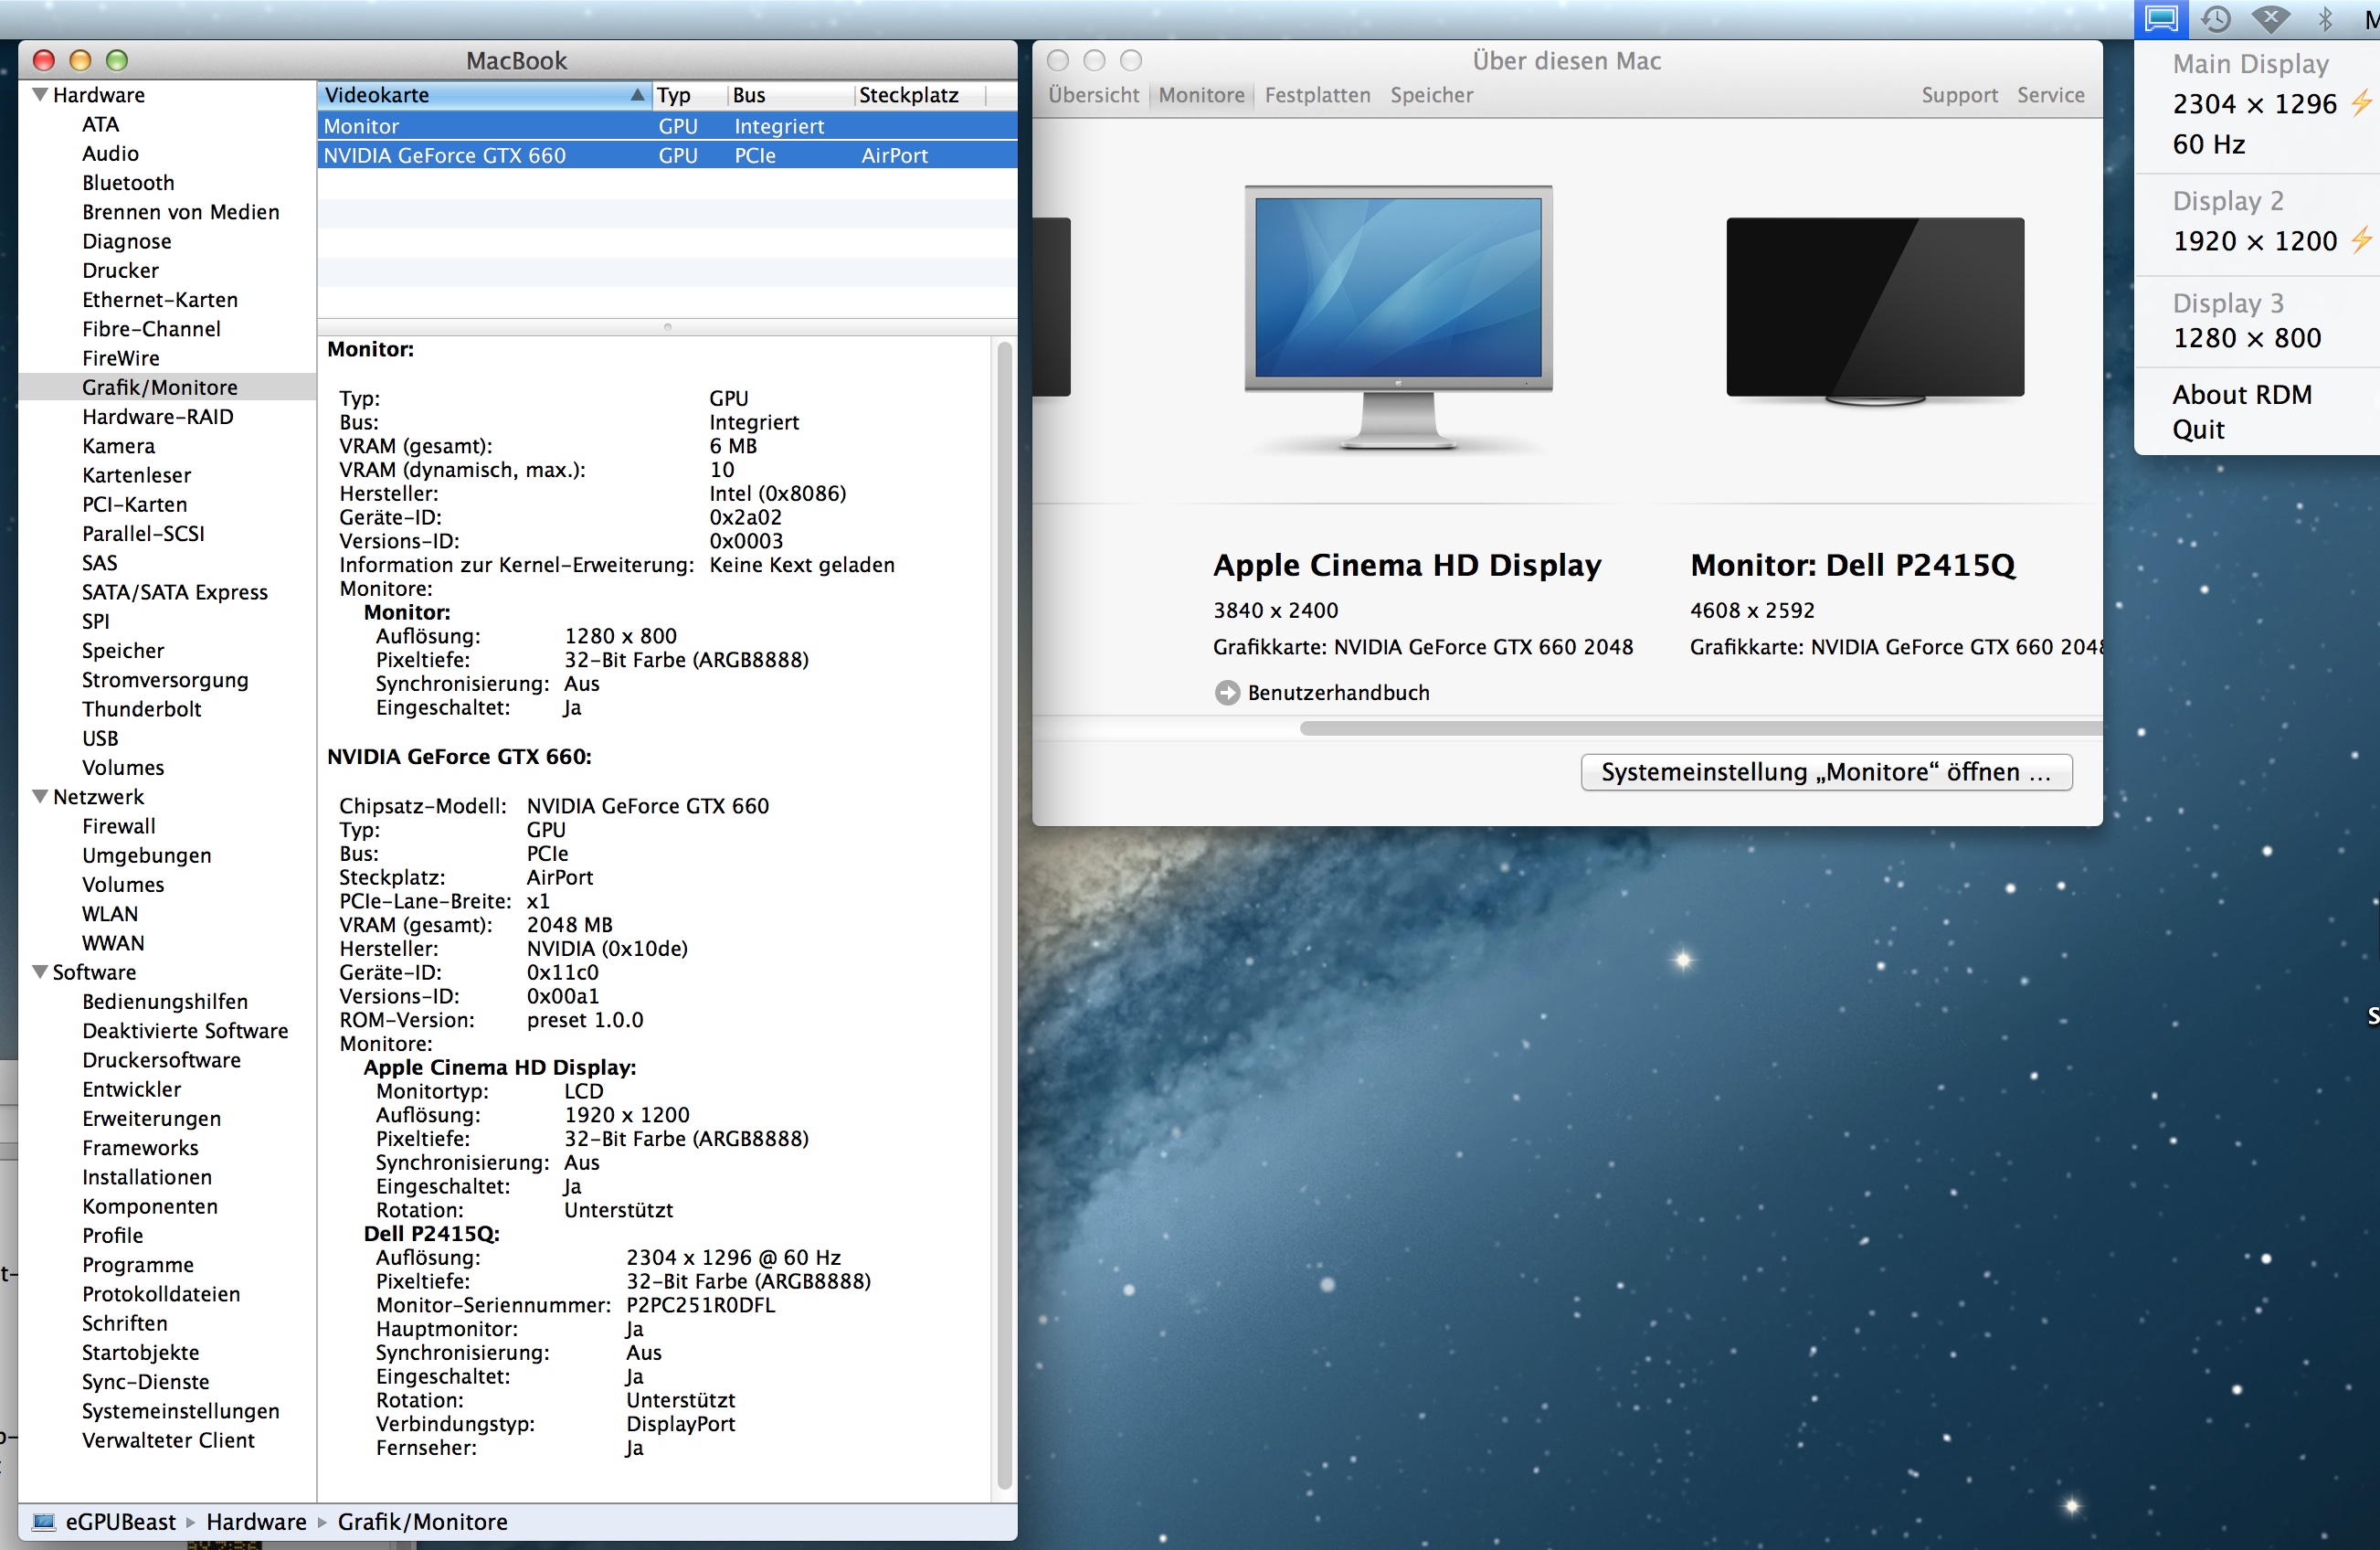Collapse the Netzwerk tree section
The height and width of the screenshot is (1550, 2380).
click(40, 797)
